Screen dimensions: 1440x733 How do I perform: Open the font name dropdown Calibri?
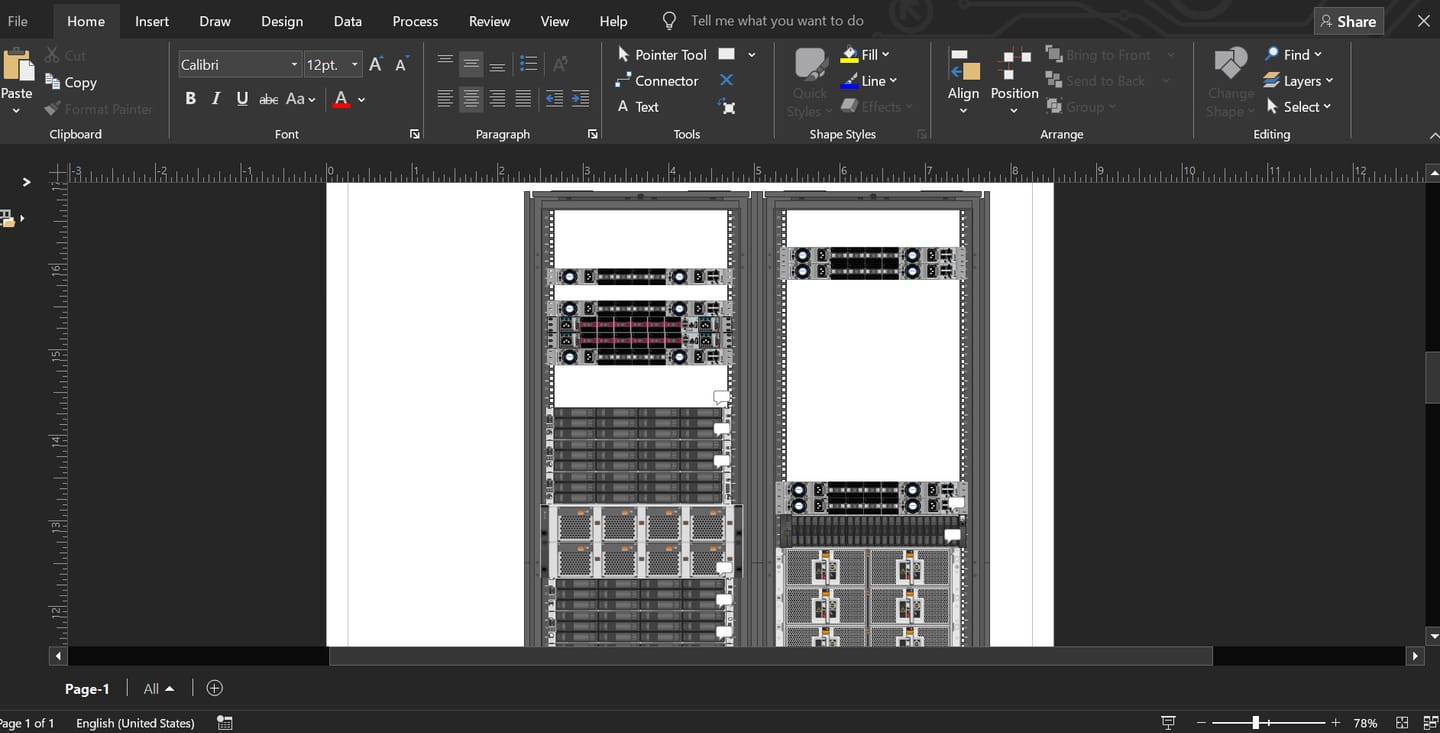point(294,65)
